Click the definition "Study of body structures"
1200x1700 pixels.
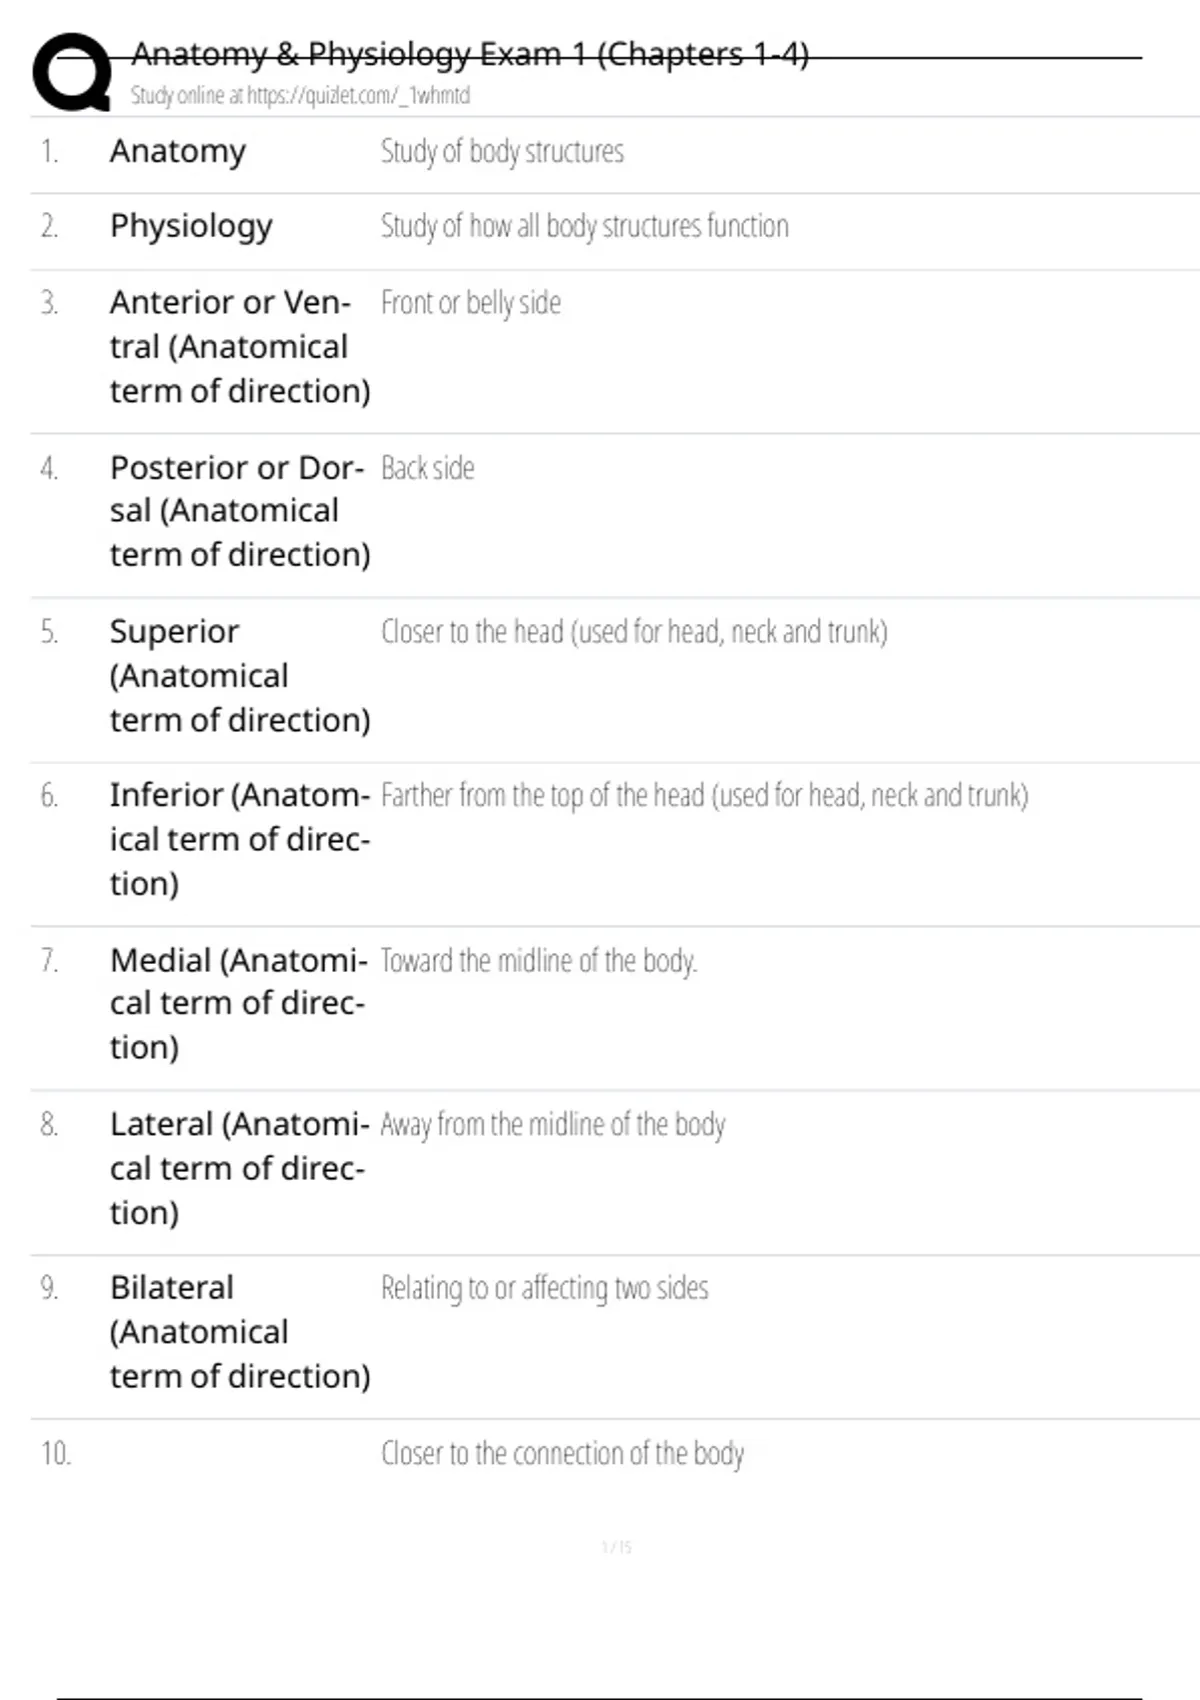click(502, 152)
